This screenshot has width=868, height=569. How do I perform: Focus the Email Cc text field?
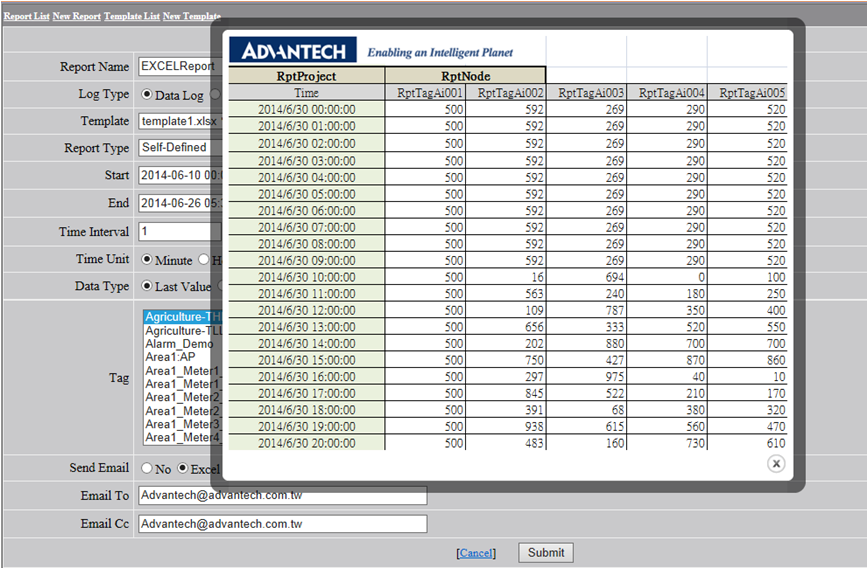pyautogui.click(x=282, y=524)
